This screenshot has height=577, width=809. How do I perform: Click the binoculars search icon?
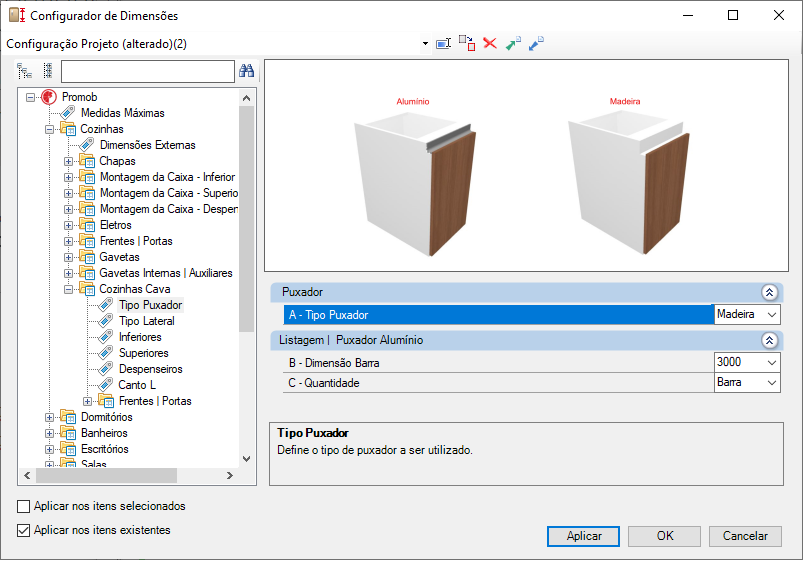(246, 71)
